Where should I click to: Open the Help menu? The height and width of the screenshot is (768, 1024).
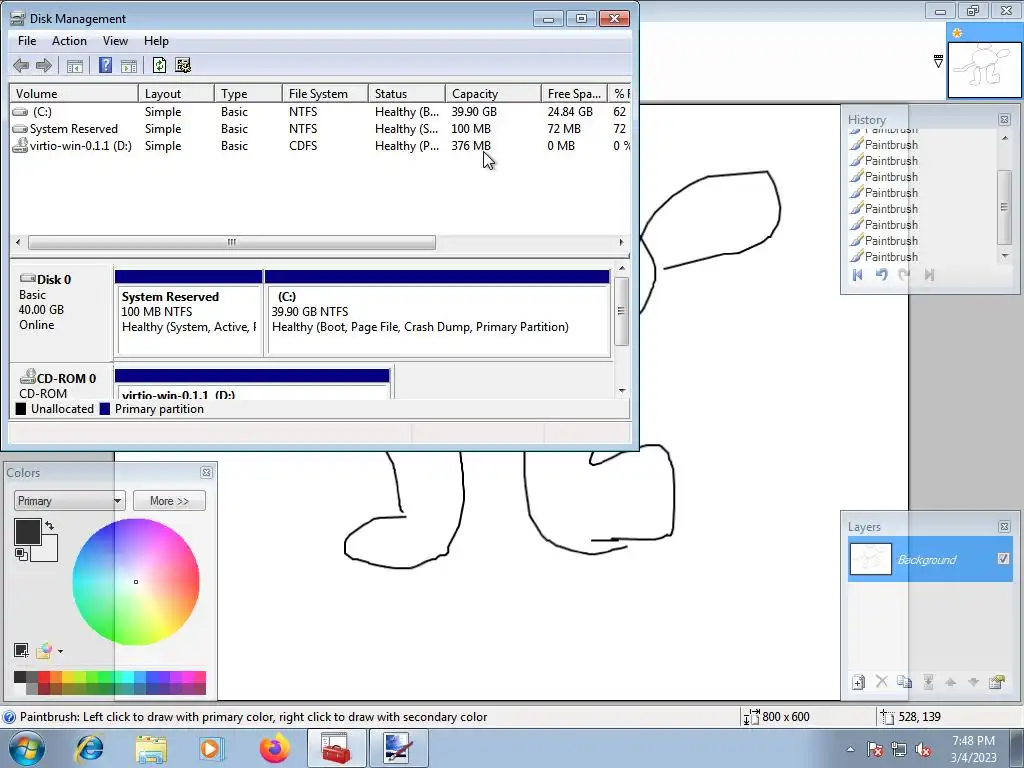coord(156,40)
